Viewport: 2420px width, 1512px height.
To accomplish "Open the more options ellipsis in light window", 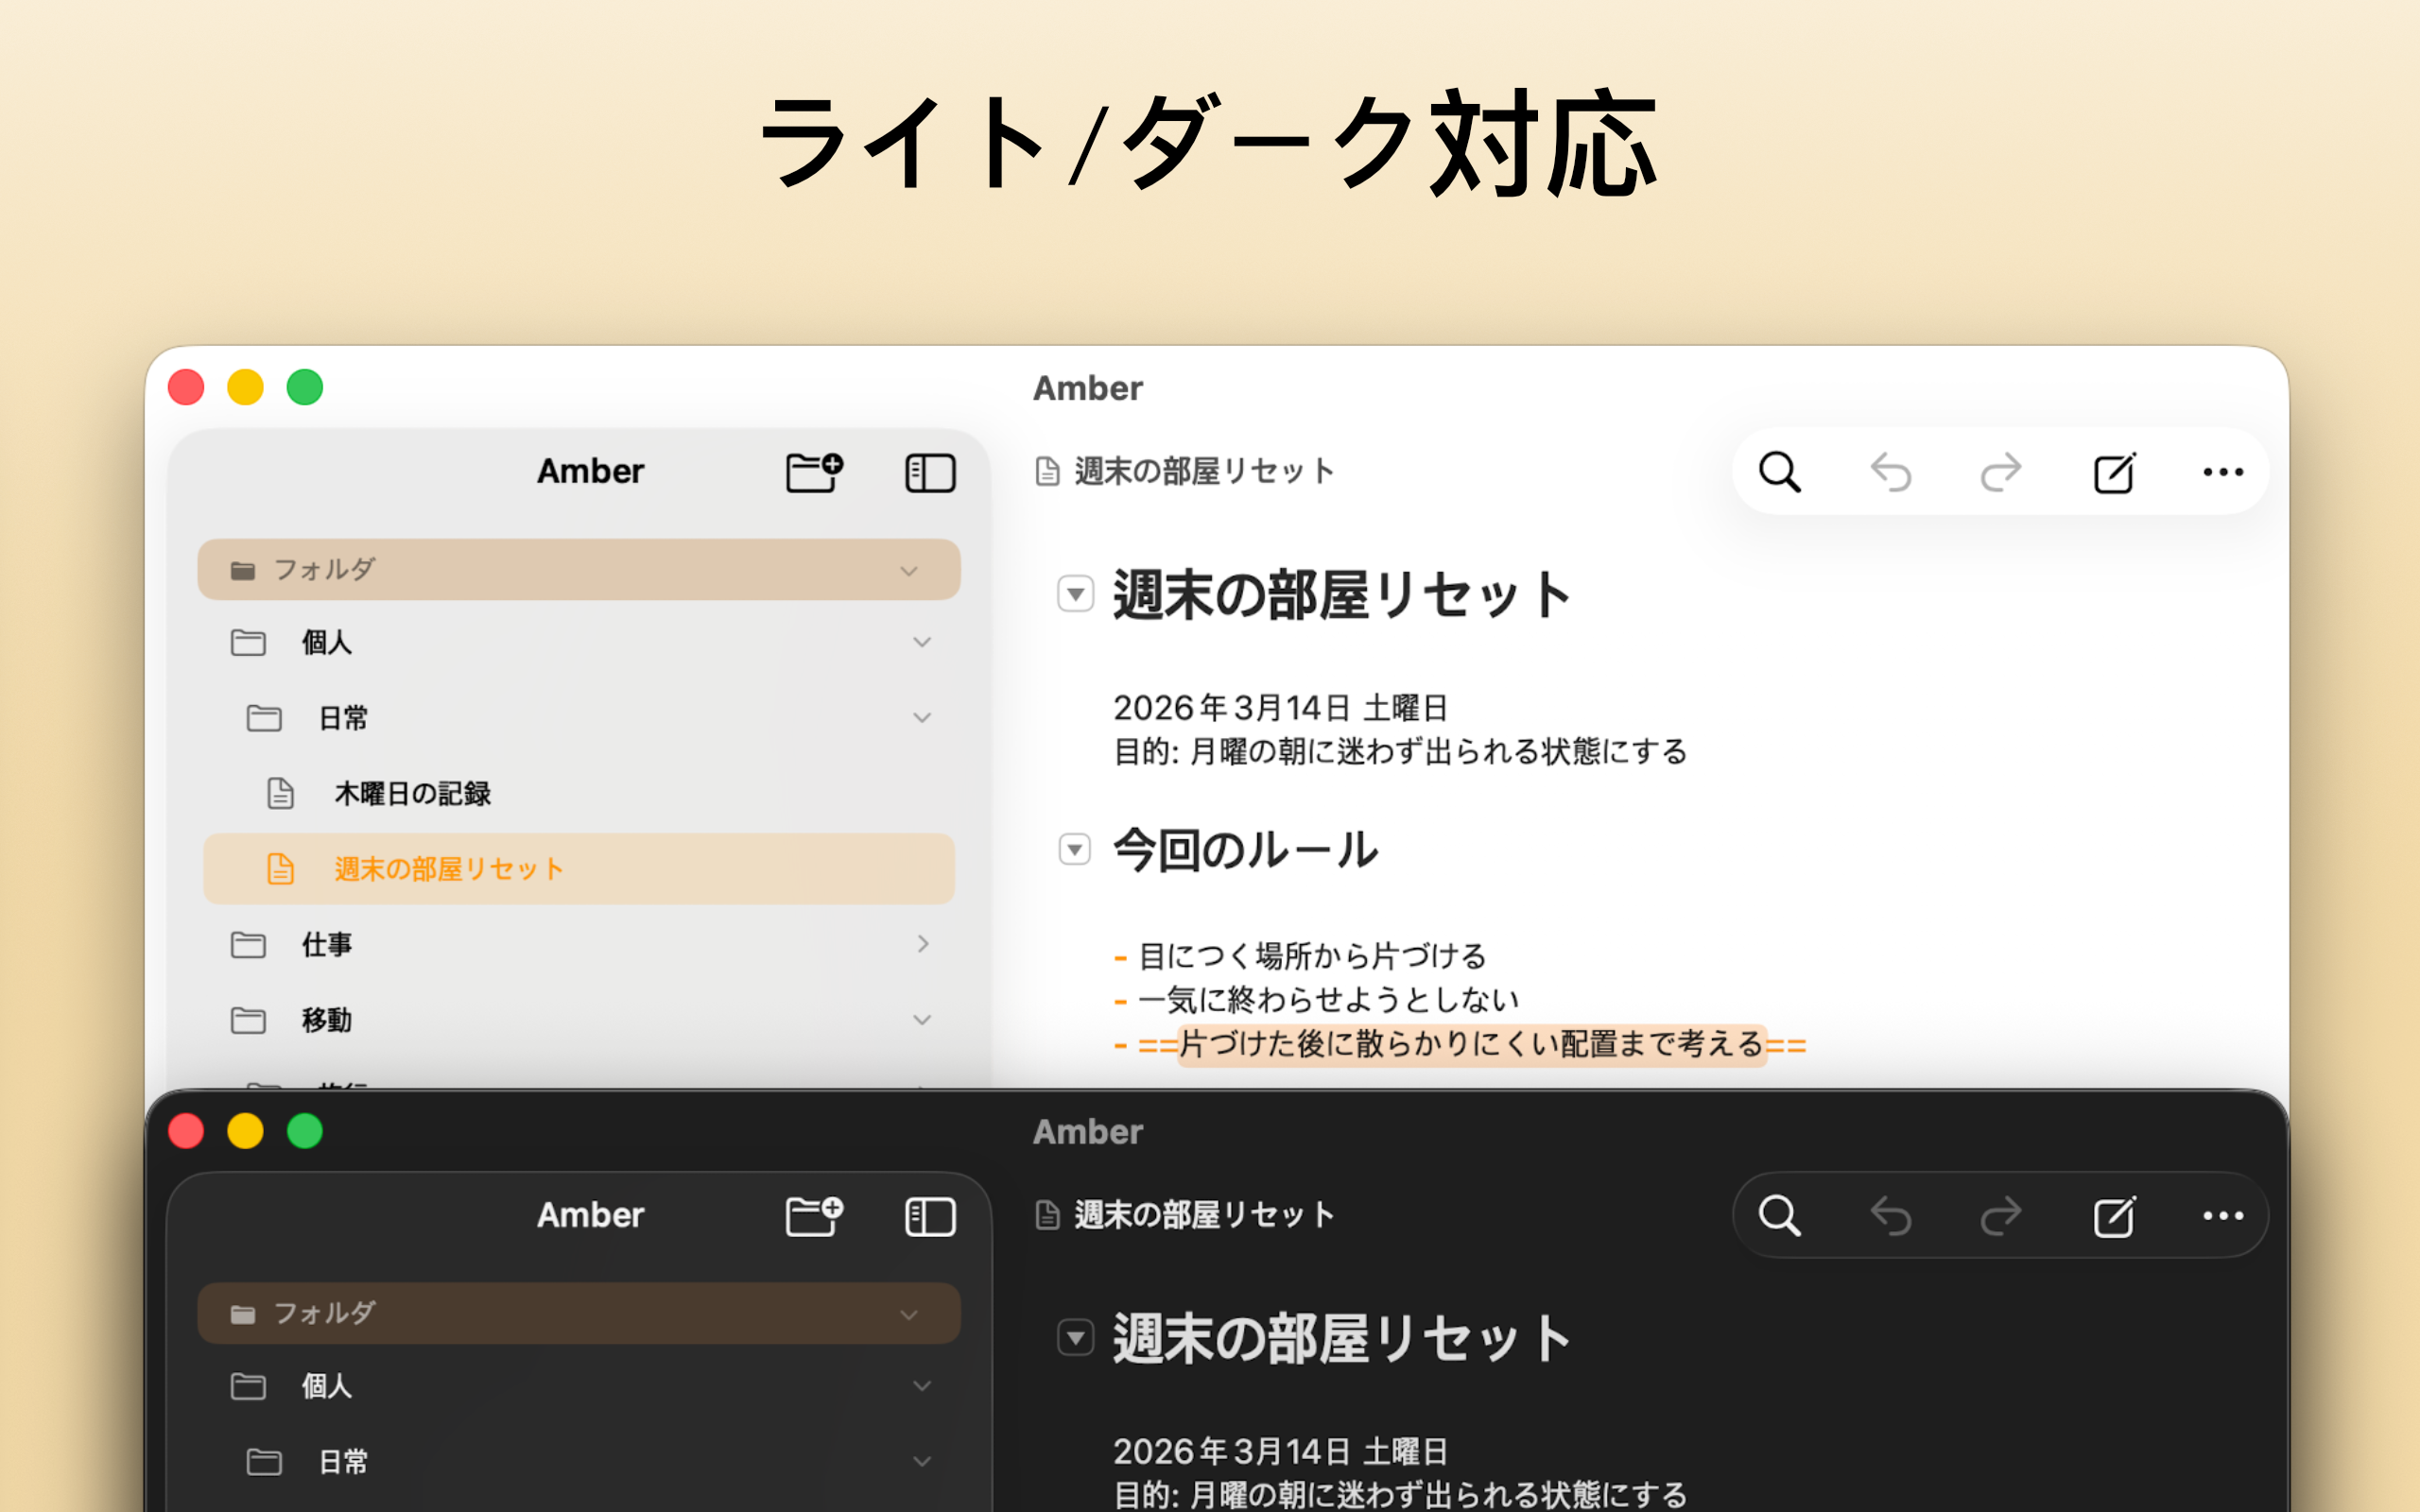I will point(2222,472).
